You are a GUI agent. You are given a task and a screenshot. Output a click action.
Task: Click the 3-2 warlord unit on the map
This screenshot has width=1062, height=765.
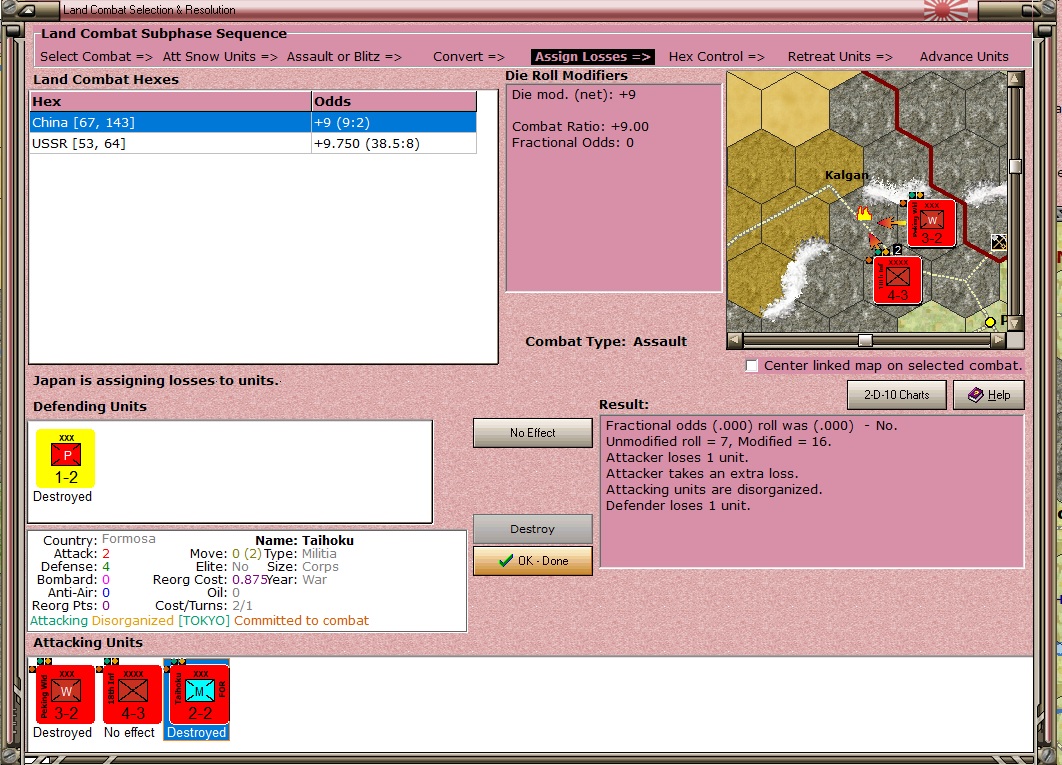pos(931,222)
